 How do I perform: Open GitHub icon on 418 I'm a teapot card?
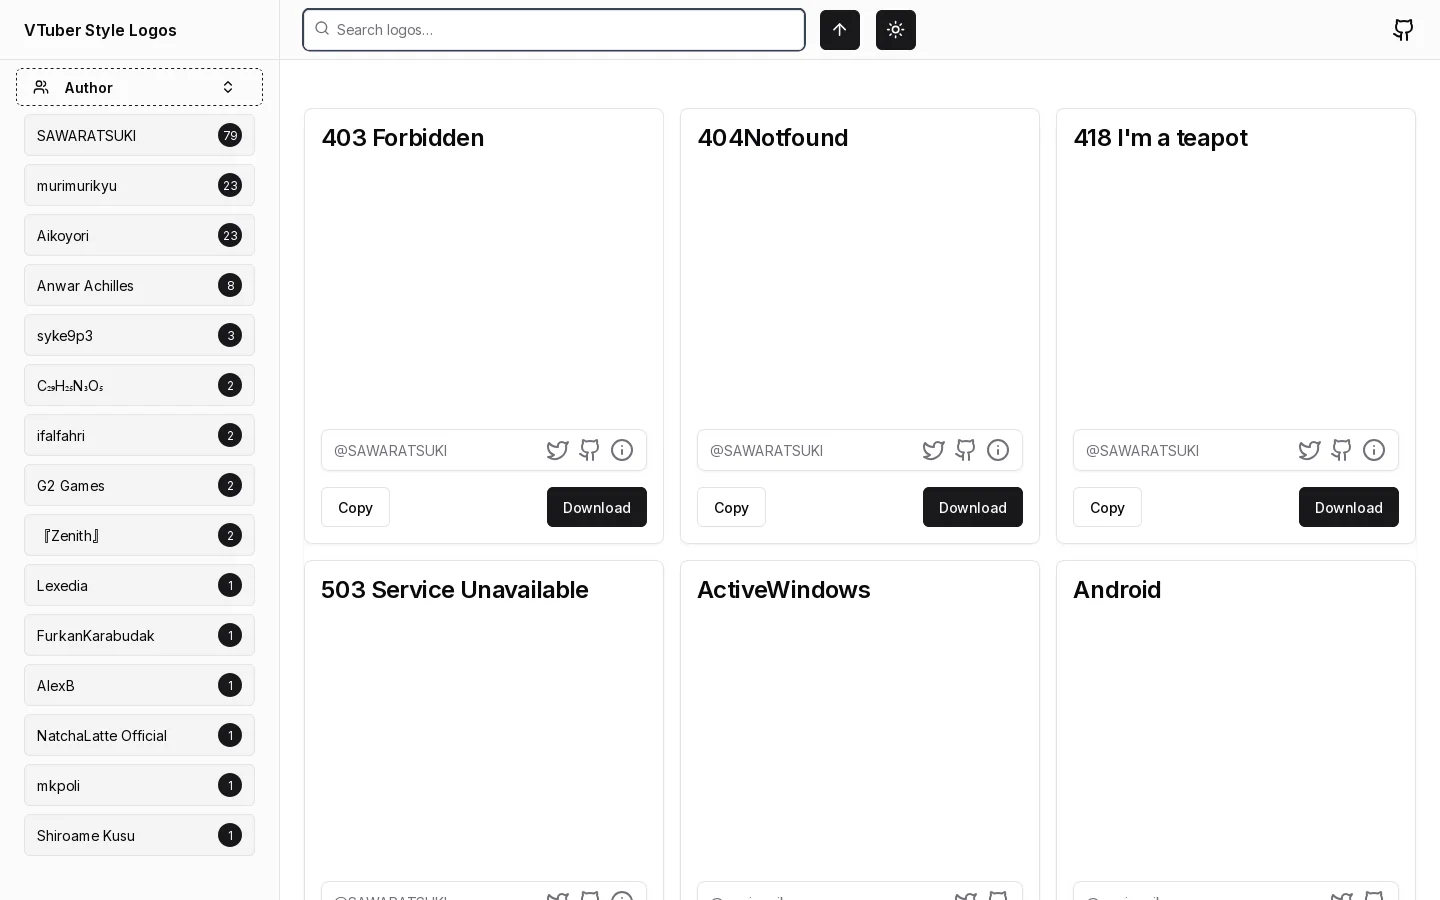pyautogui.click(x=1342, y=450)
